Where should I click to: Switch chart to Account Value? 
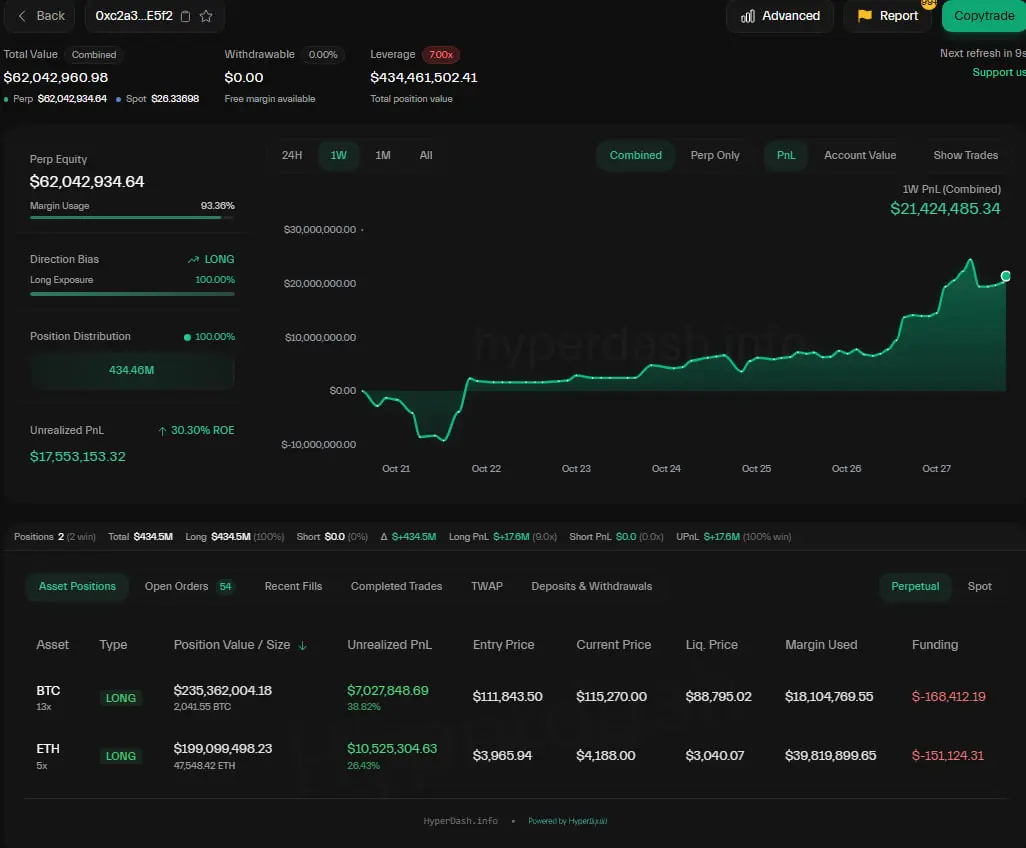(859, 155)
